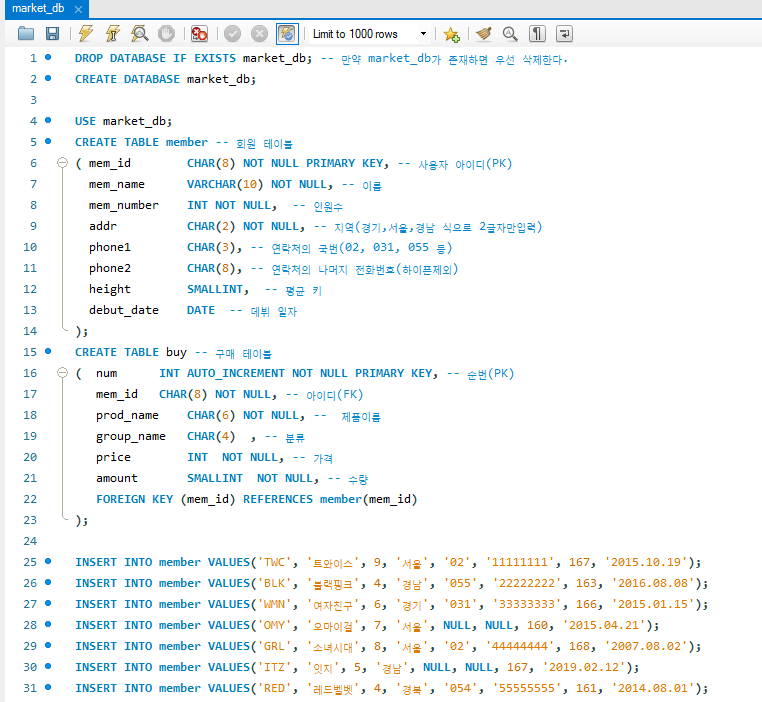Image resolution: width=762 pixels, height=702 pixels.
Task: Click VARCHAR(10) type on line 7
Action: pos(225,184)
